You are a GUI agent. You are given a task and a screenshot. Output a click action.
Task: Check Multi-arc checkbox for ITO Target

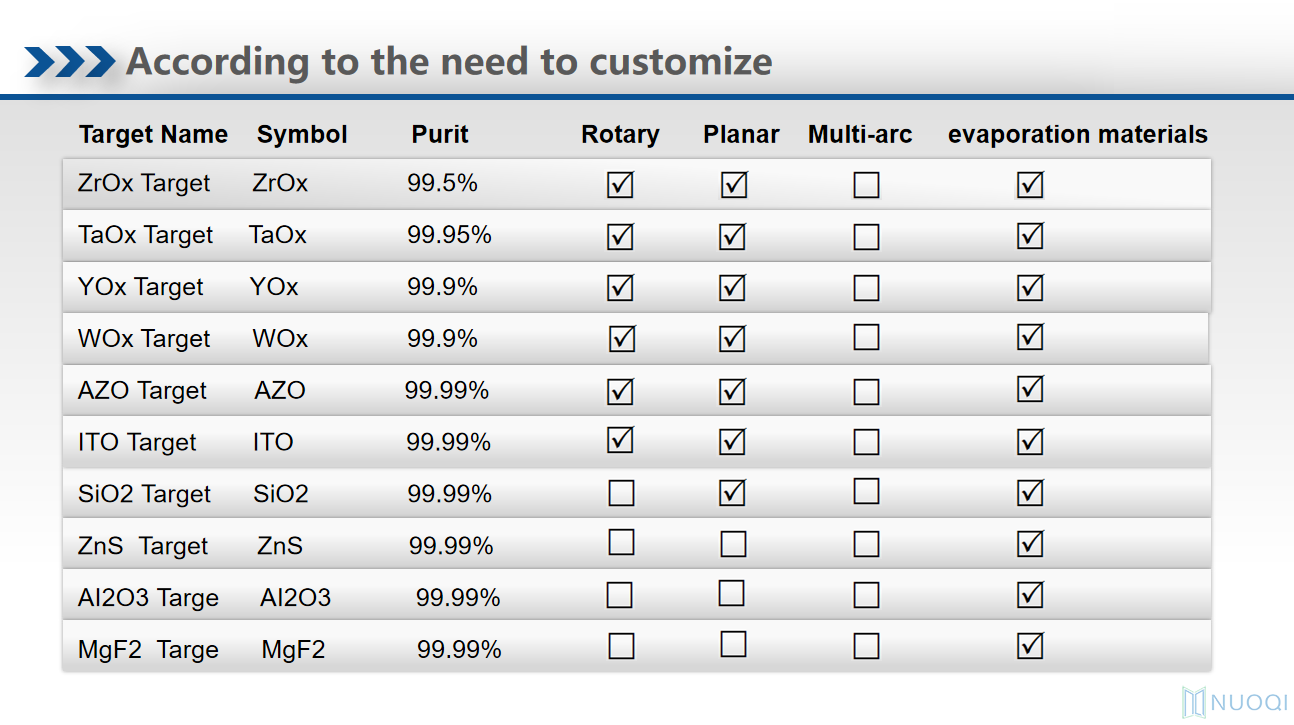tap(866, 442)
